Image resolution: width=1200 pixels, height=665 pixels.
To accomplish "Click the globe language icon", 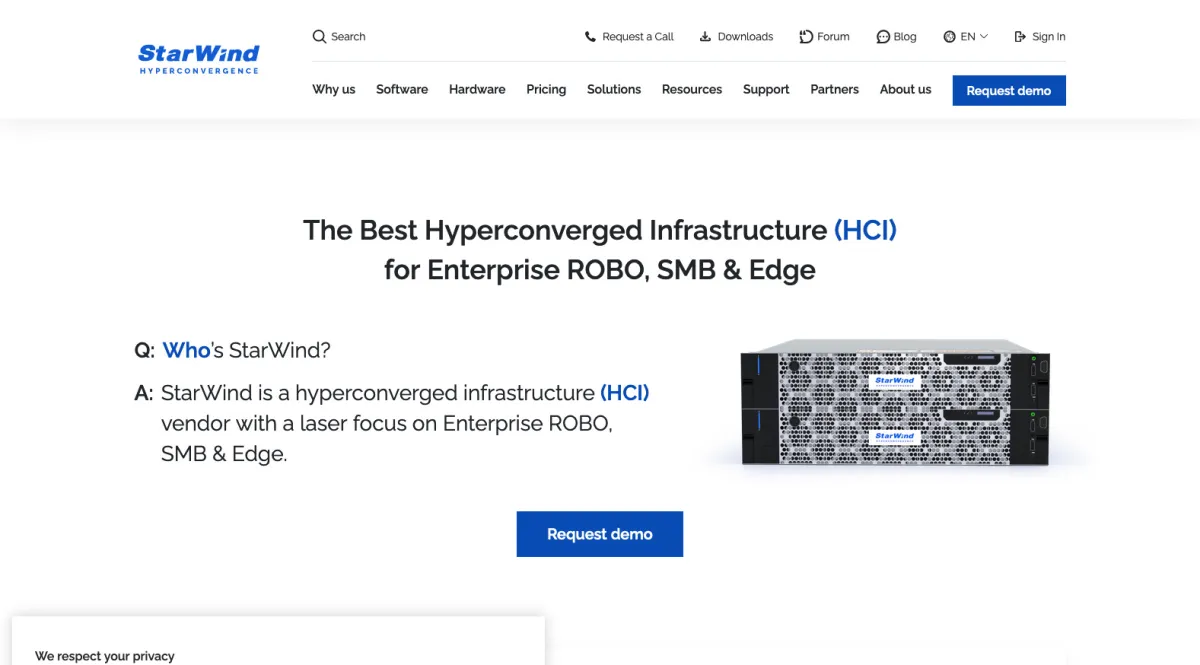I will [x=950, y=37].
